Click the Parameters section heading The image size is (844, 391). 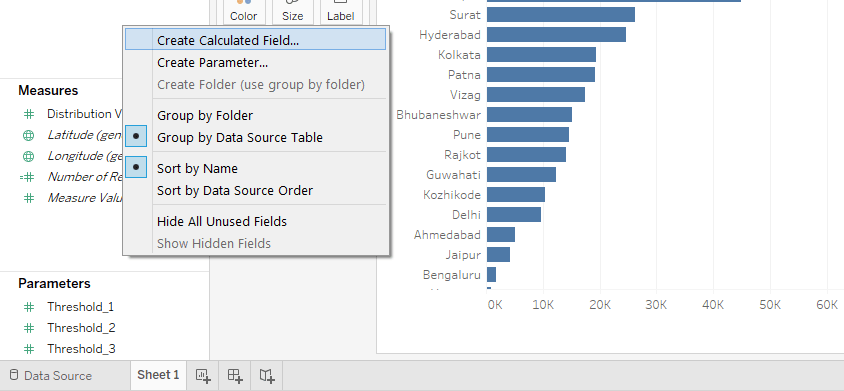[x=54, y=283]
